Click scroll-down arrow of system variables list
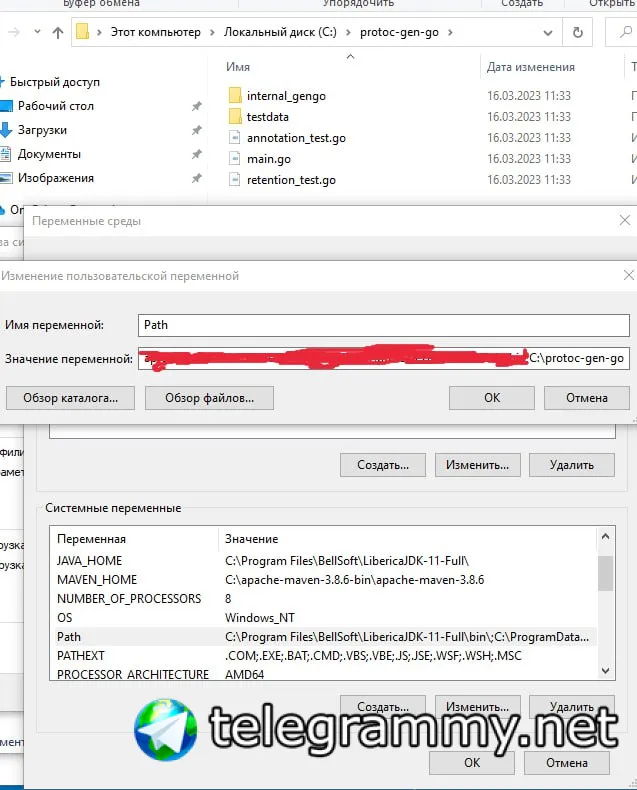Screen dimensions: 637x790 point(605,671)
